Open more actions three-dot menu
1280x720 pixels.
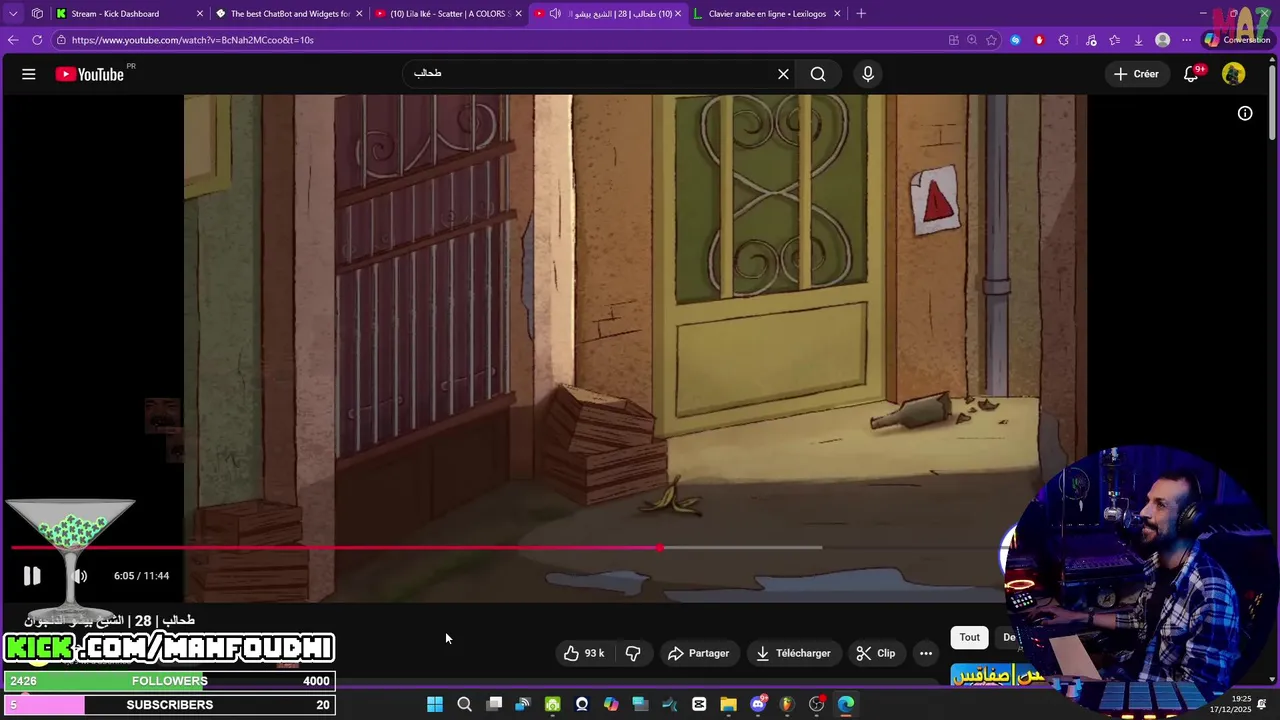click(926, 653)
